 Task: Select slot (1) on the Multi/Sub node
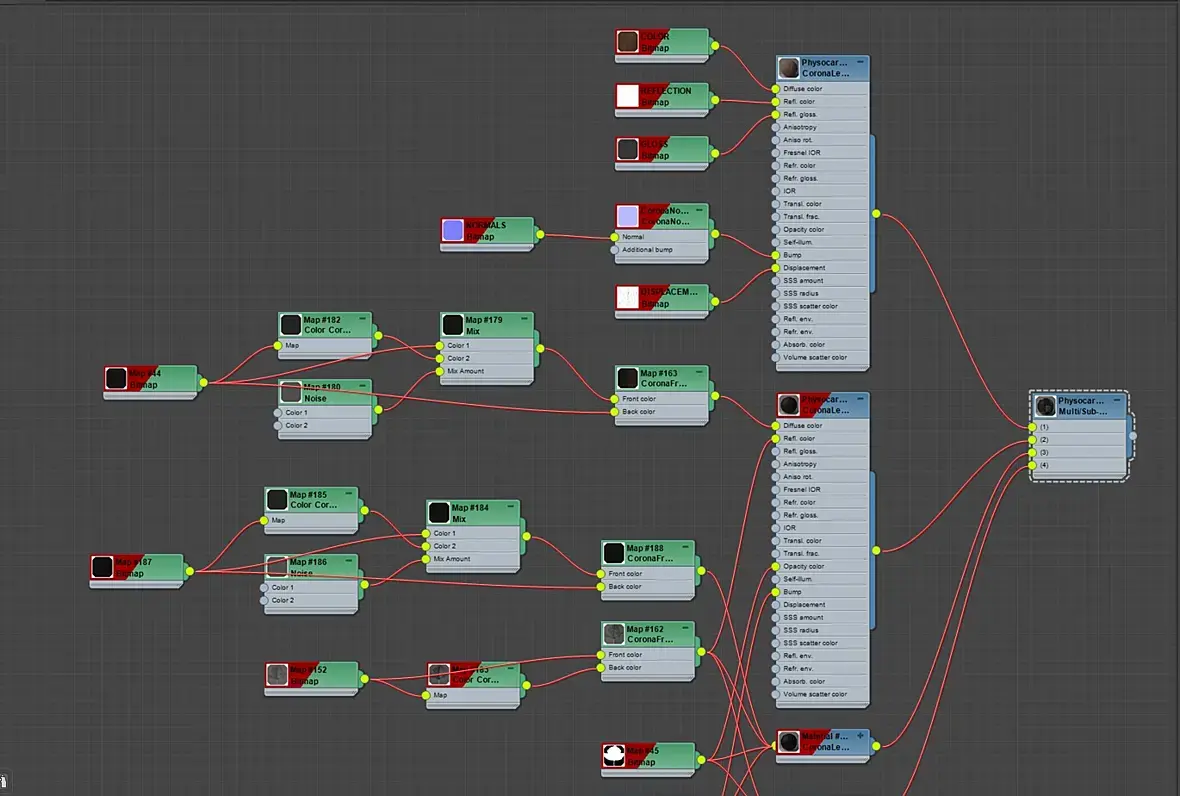pos(1032,427)
